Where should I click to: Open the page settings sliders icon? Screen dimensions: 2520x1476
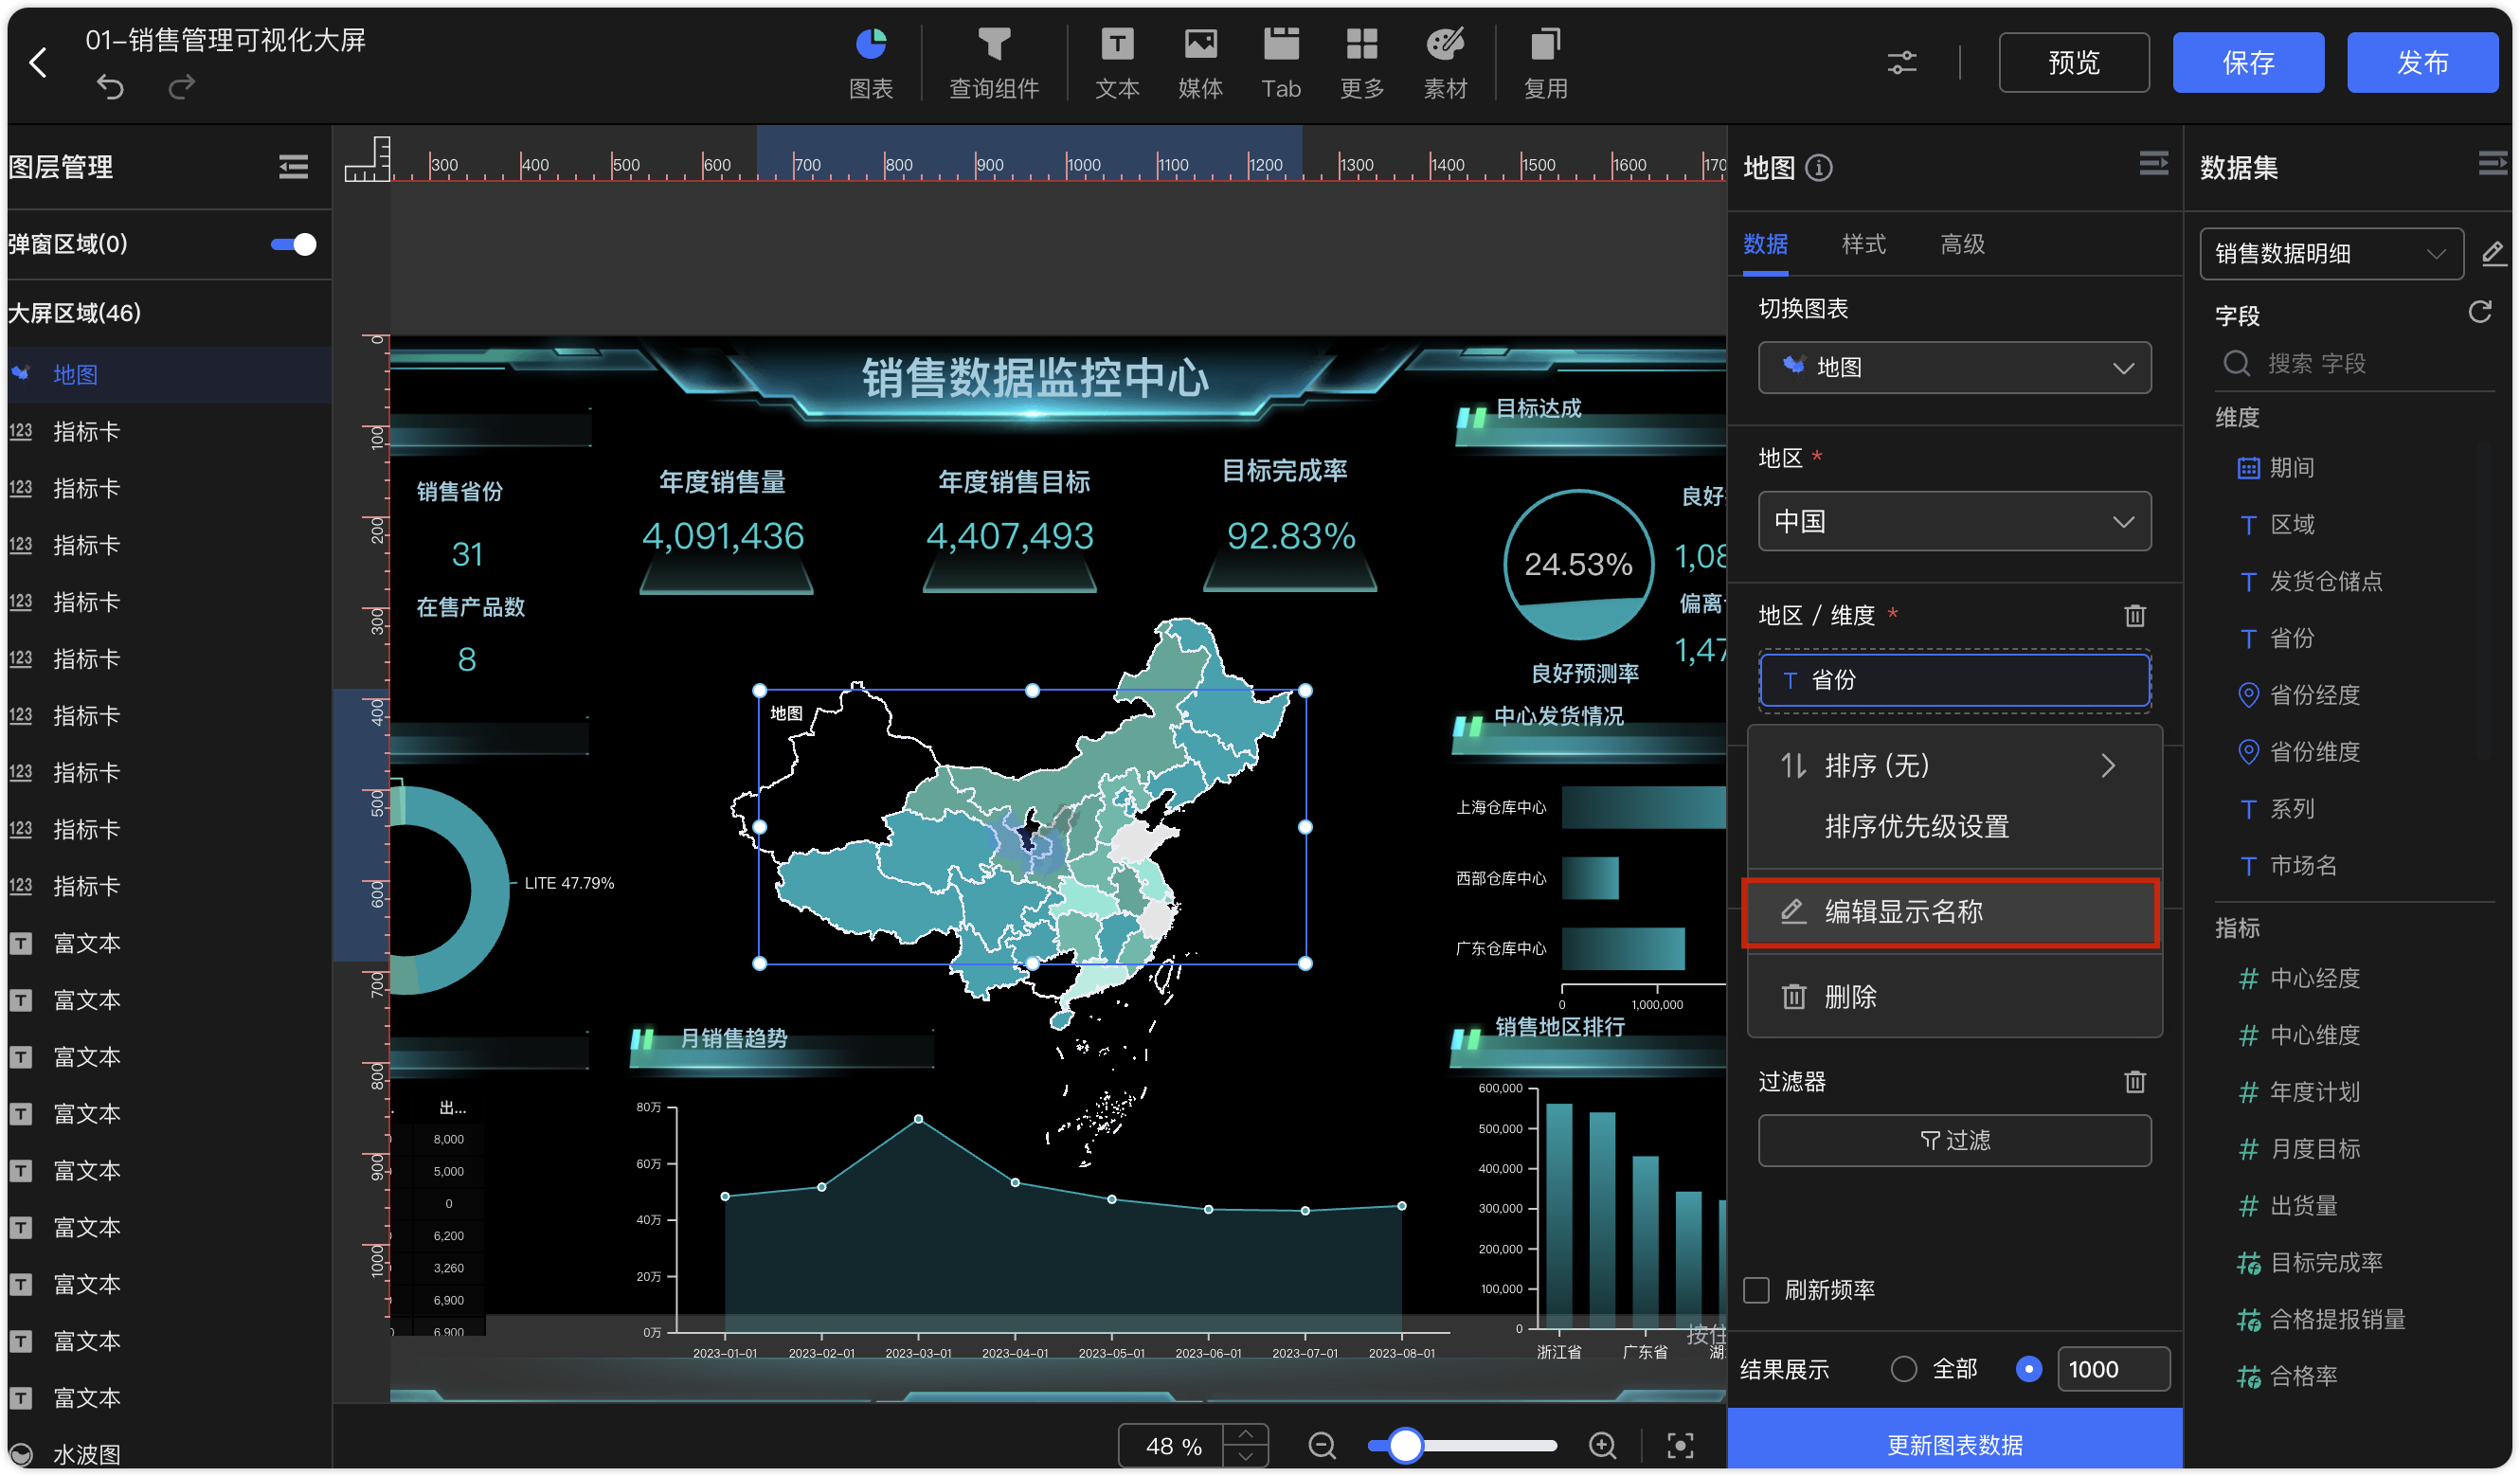tap(1901, 63)
